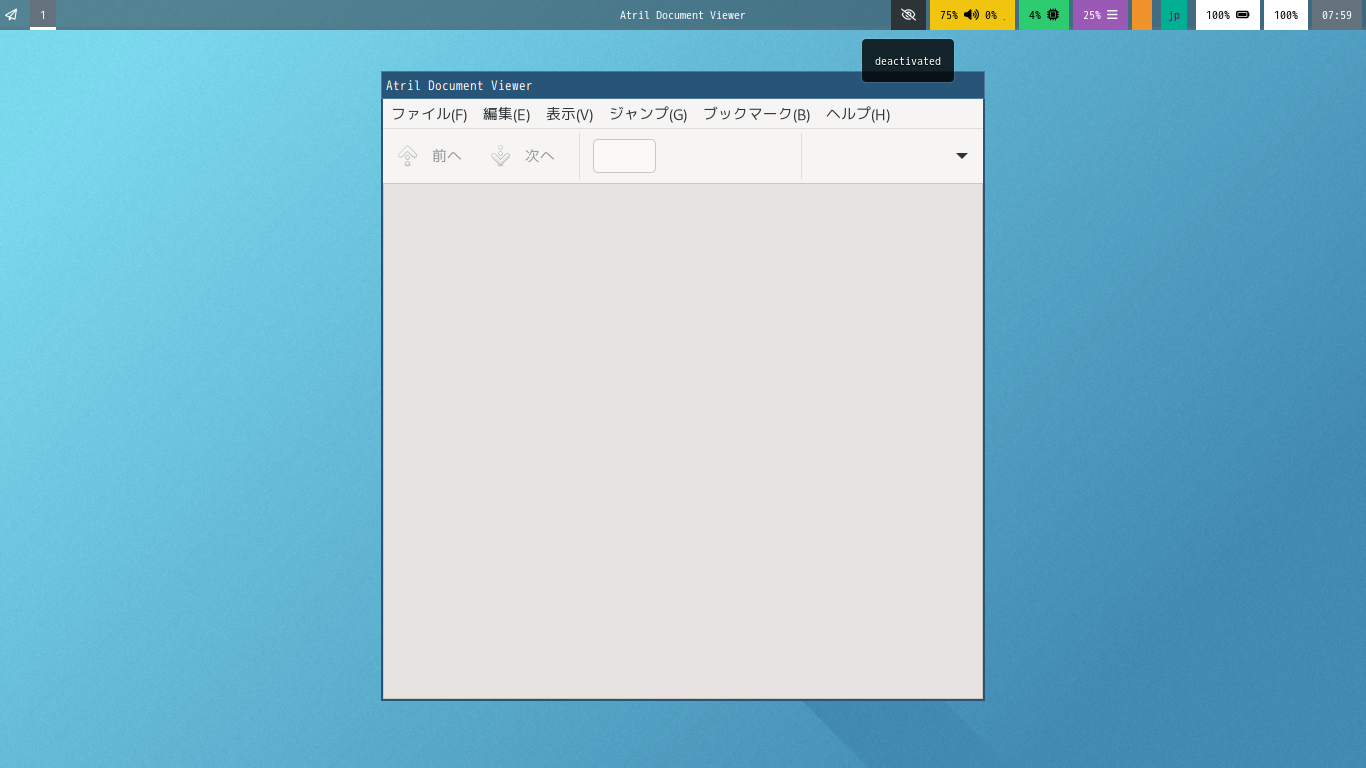The height and width of the screenshot is (768, 1366).
Task: Click the 次へ button label
Action: (540, 156)
